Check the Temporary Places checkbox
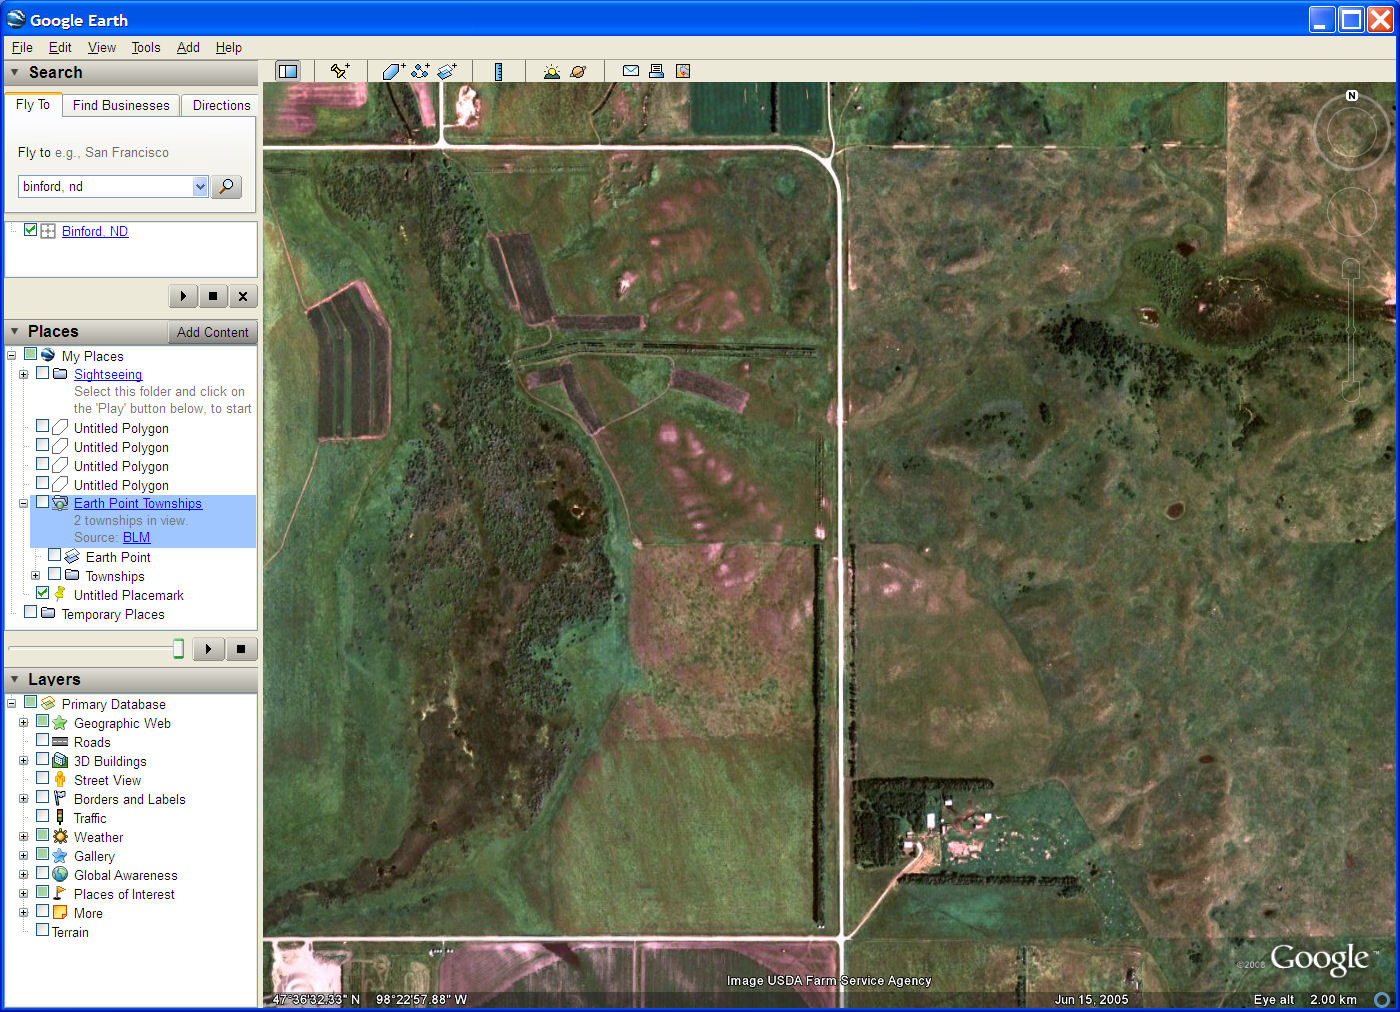1400x1012 pixels. coord(30,612)
